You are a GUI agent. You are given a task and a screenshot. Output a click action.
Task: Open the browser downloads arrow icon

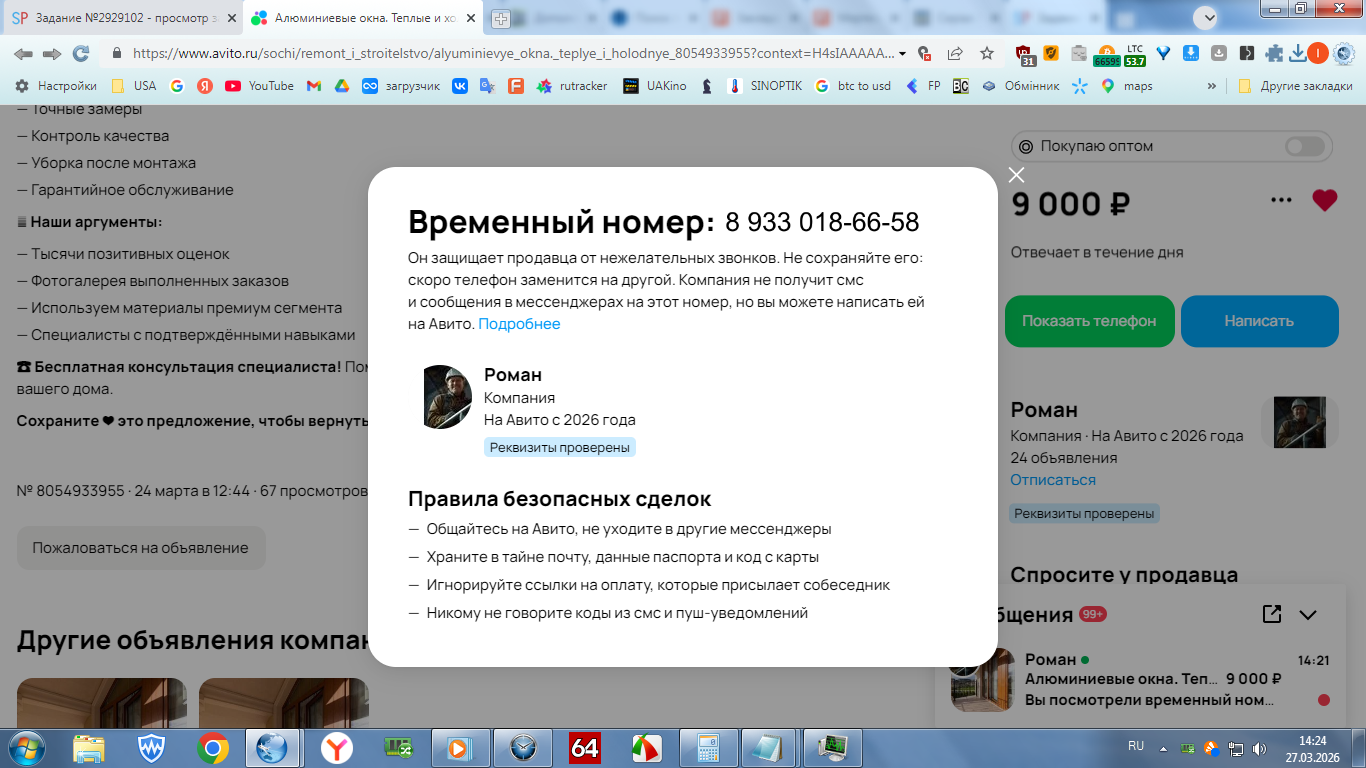[x=1297, y=54]
